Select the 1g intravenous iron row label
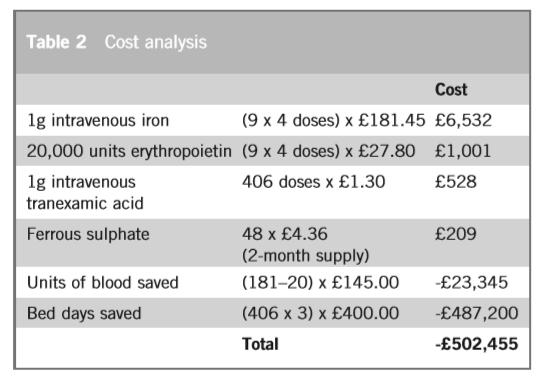The height and width of the screenshot is (380, 543). coord(98,121)
